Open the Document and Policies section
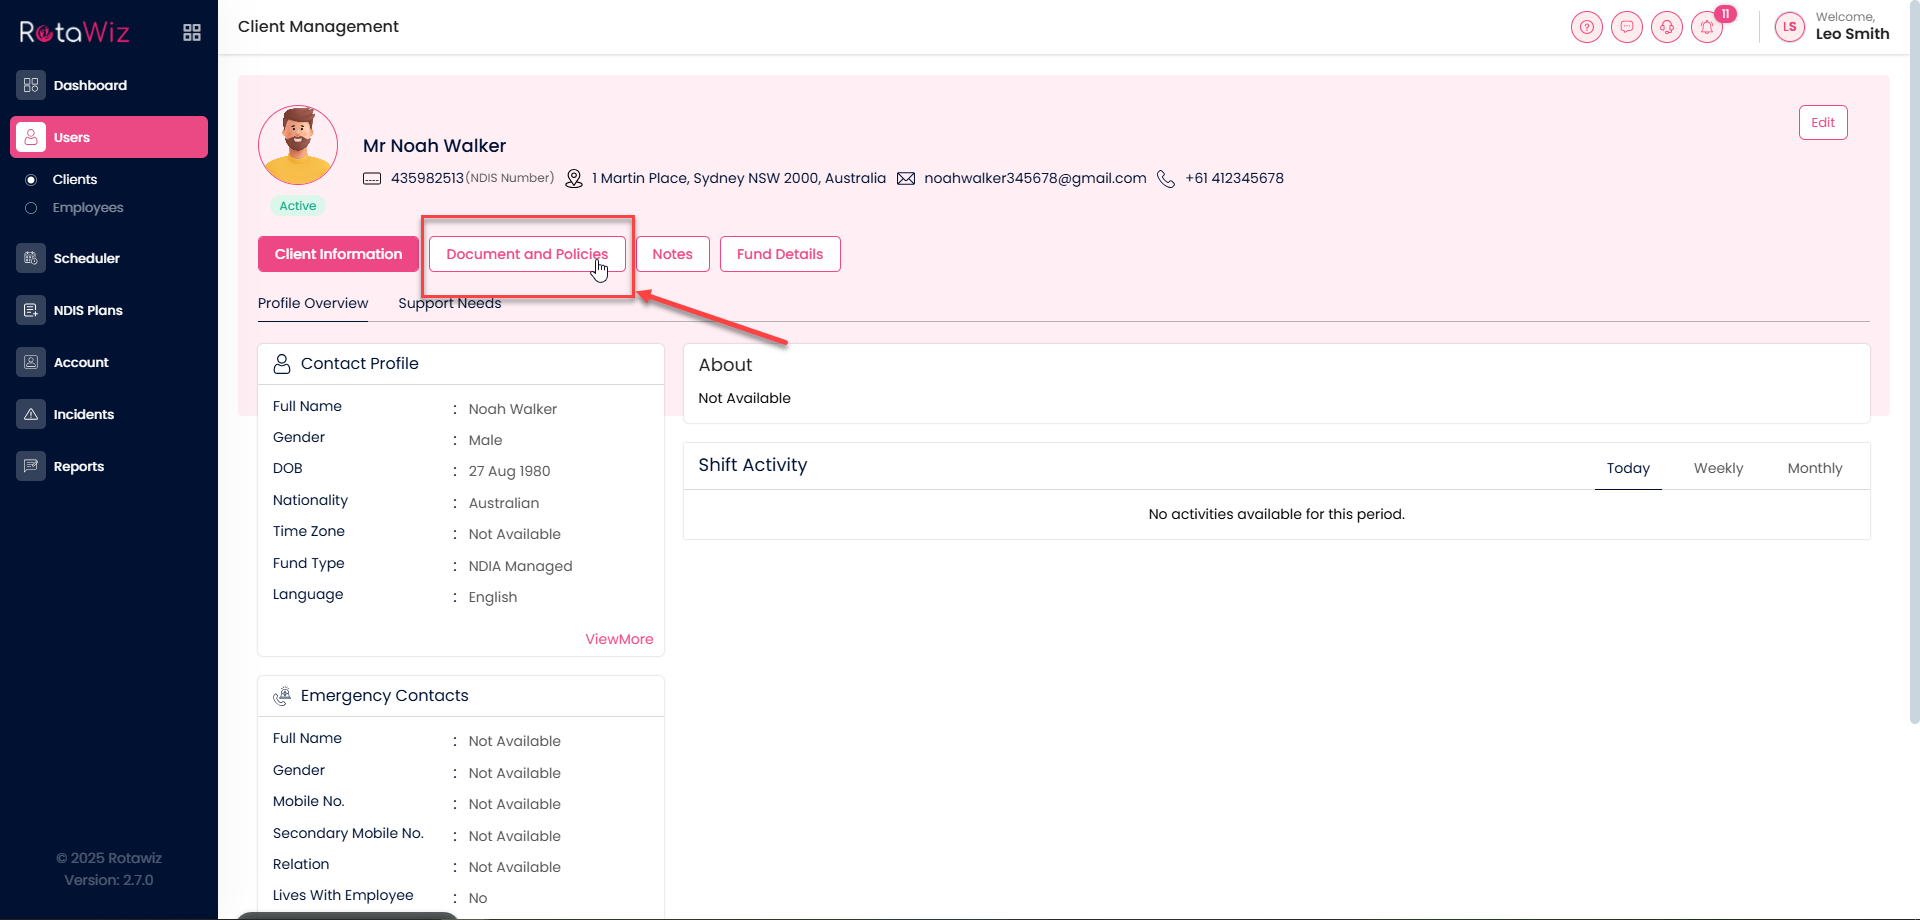 coord(526,254)
